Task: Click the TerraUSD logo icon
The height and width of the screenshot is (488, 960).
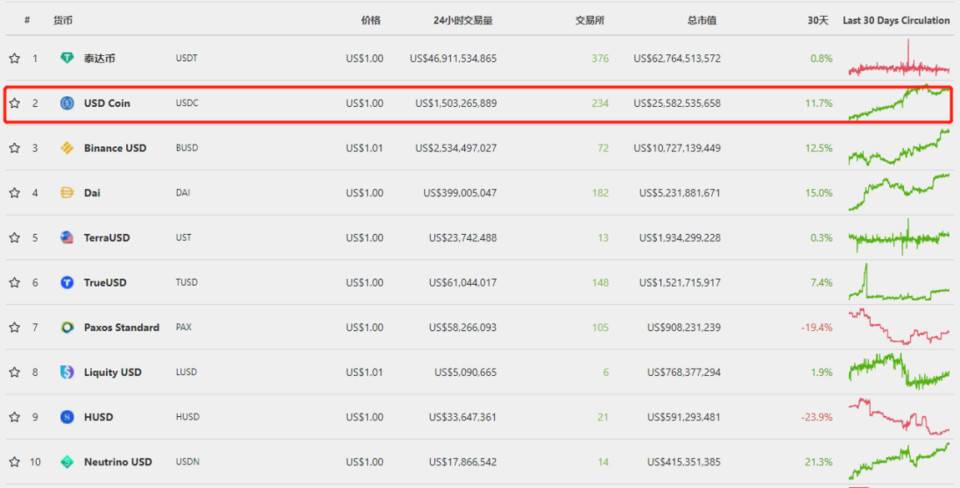Action: 67,238
